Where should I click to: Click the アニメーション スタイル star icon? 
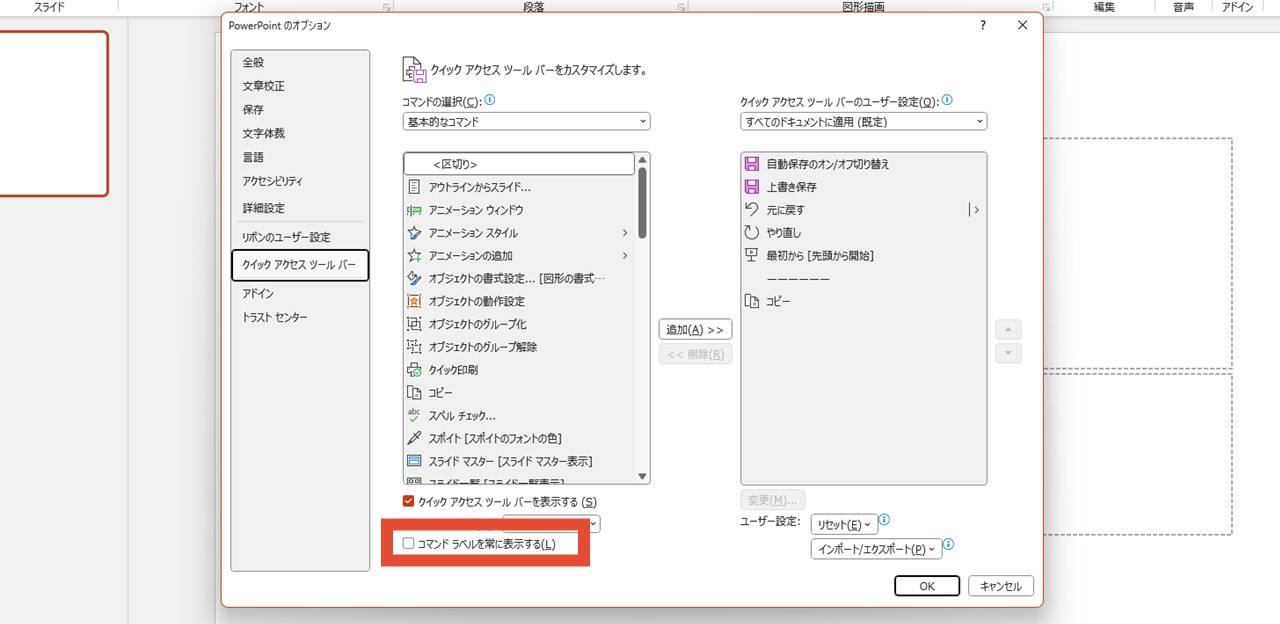(414, 233)
